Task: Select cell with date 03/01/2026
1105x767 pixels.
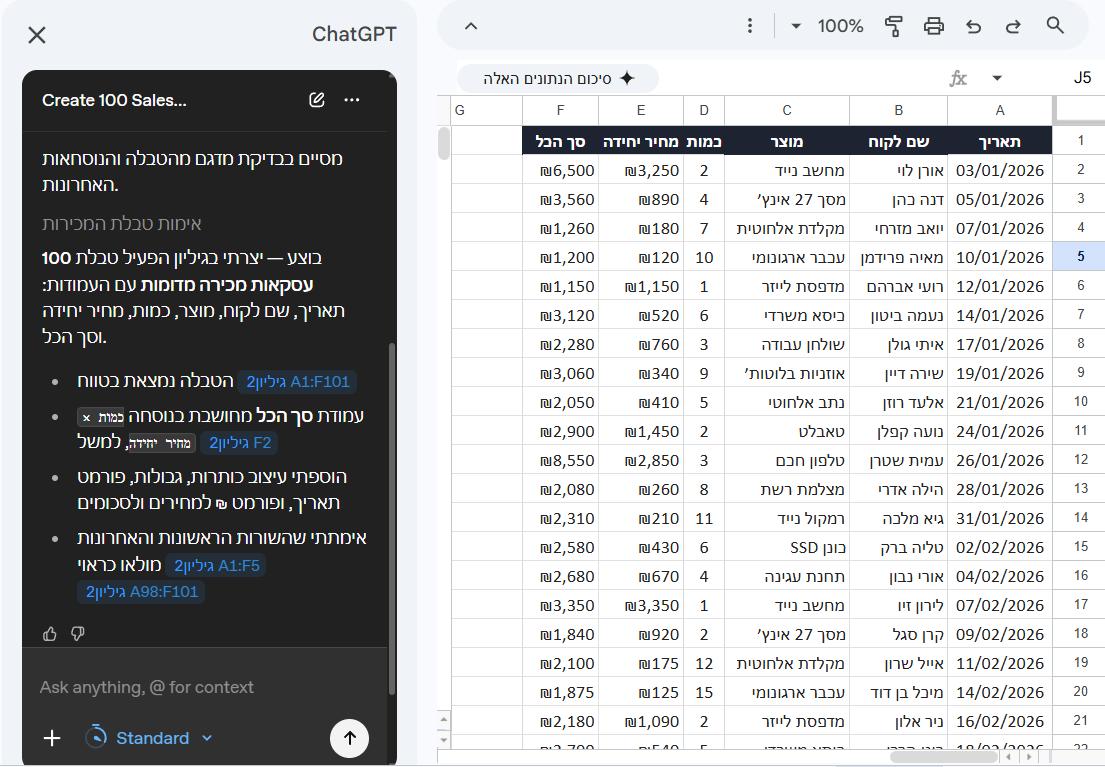Action: pyautogui.click(x=1000, y=170)
